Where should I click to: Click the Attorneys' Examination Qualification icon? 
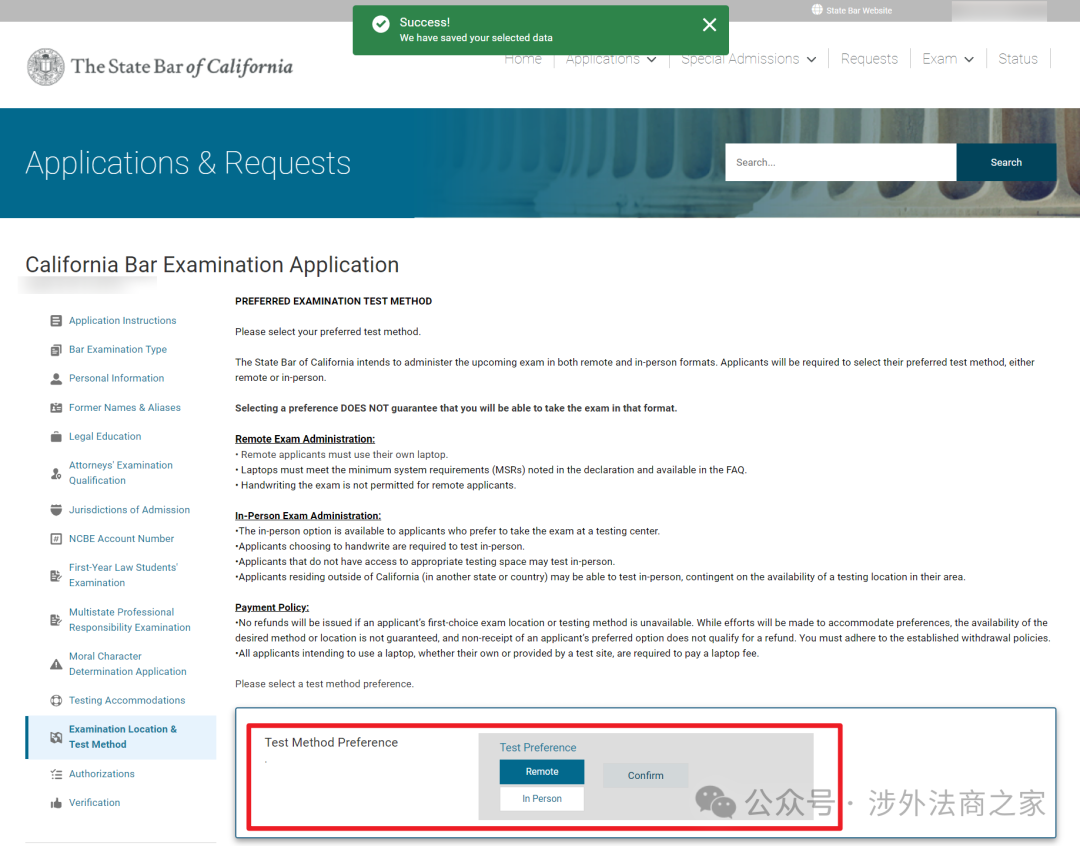tap(56, 473)
